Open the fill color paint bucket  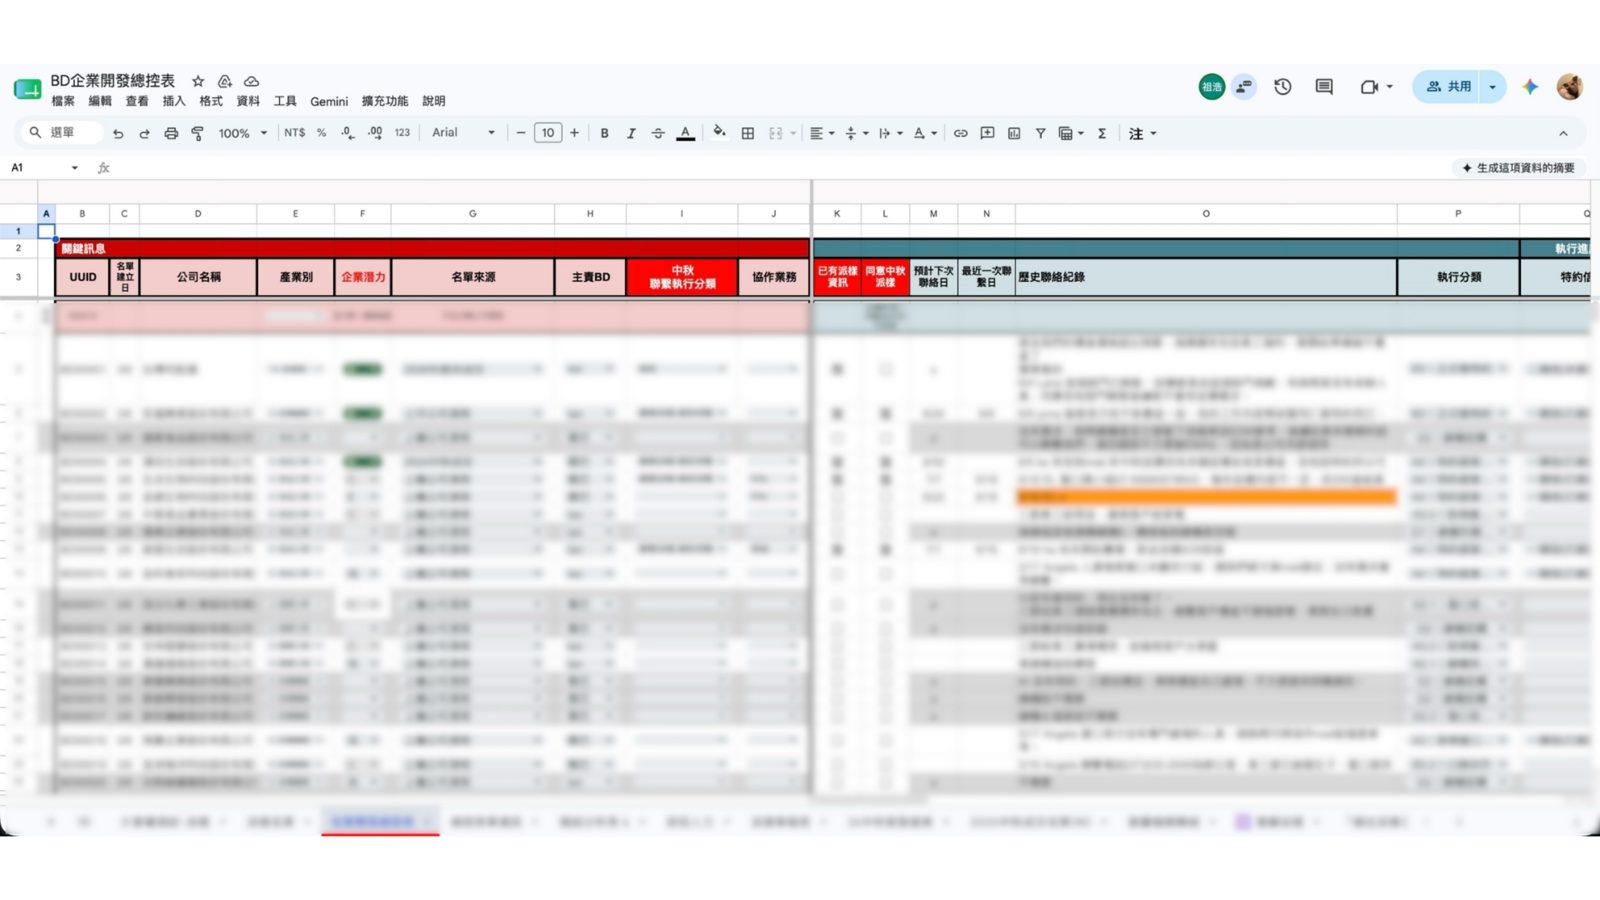[x=719, y=133]
